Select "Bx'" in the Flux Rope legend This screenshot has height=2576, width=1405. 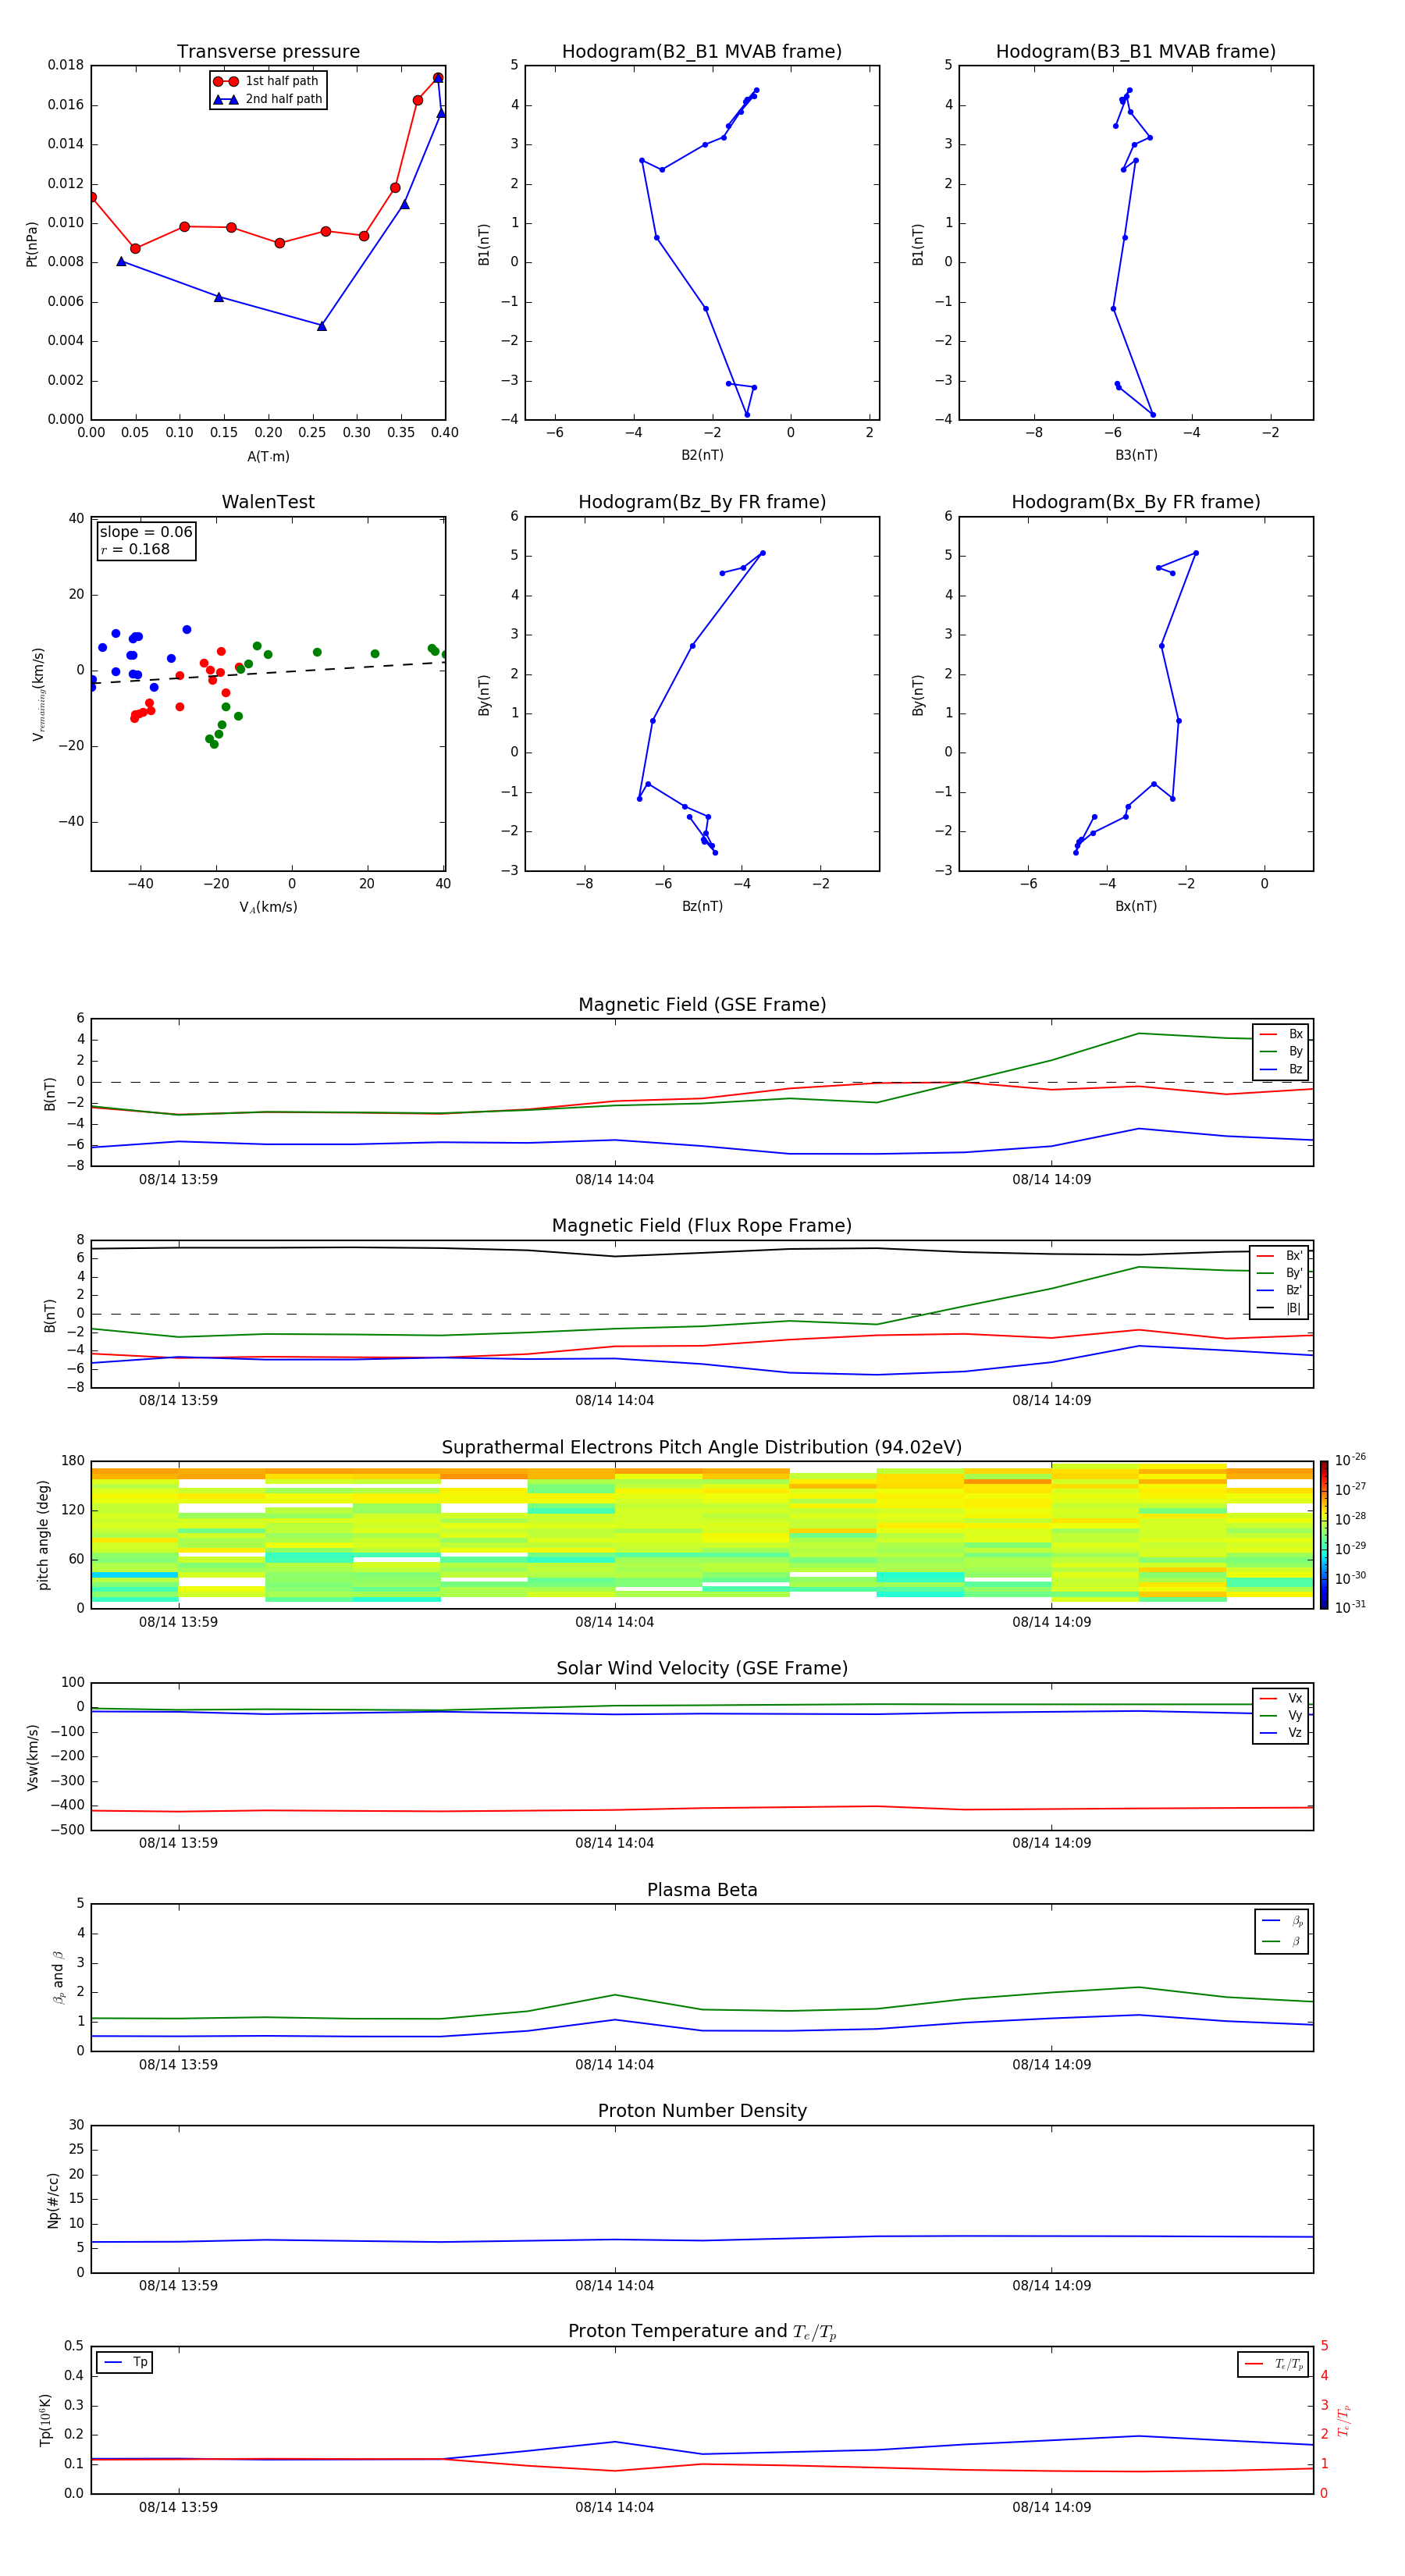coord(1280,1256)
